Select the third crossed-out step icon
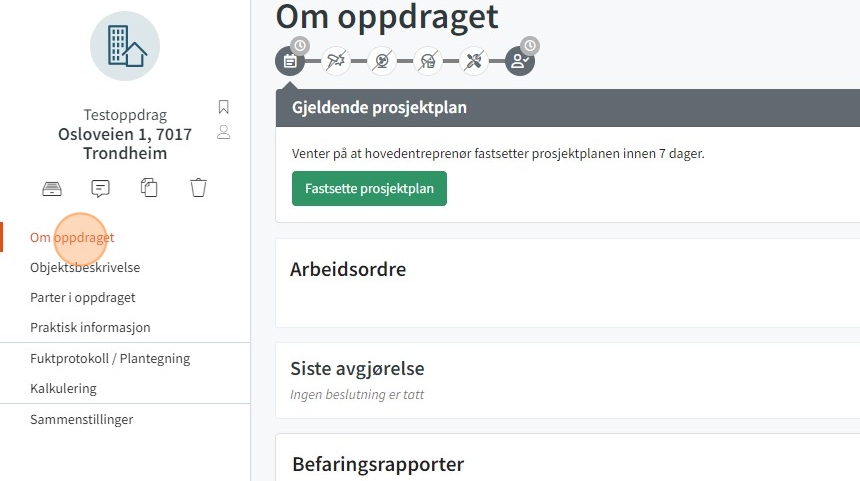Screen dimensions: 860x481 point(382,61)
